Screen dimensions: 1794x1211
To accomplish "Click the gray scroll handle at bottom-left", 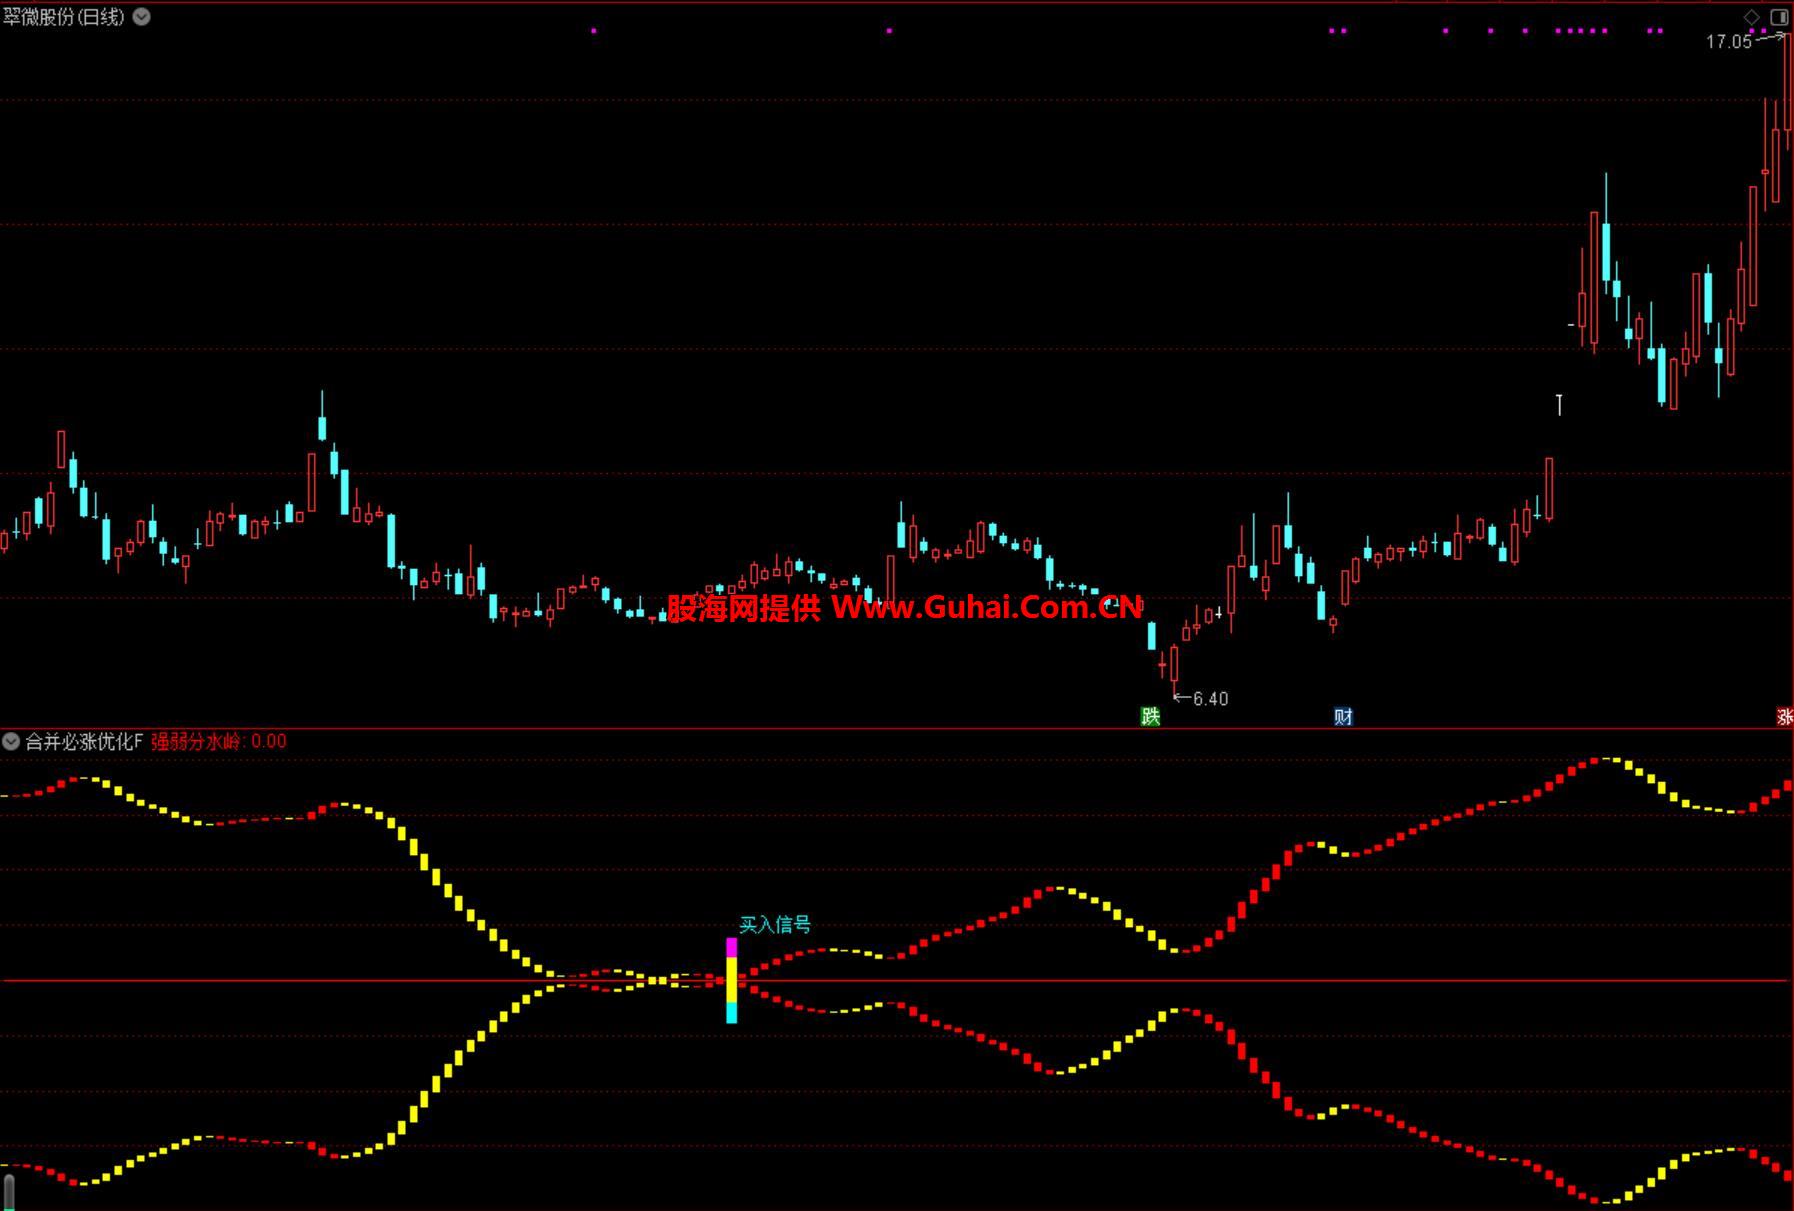I will [x=9, y=1192].
